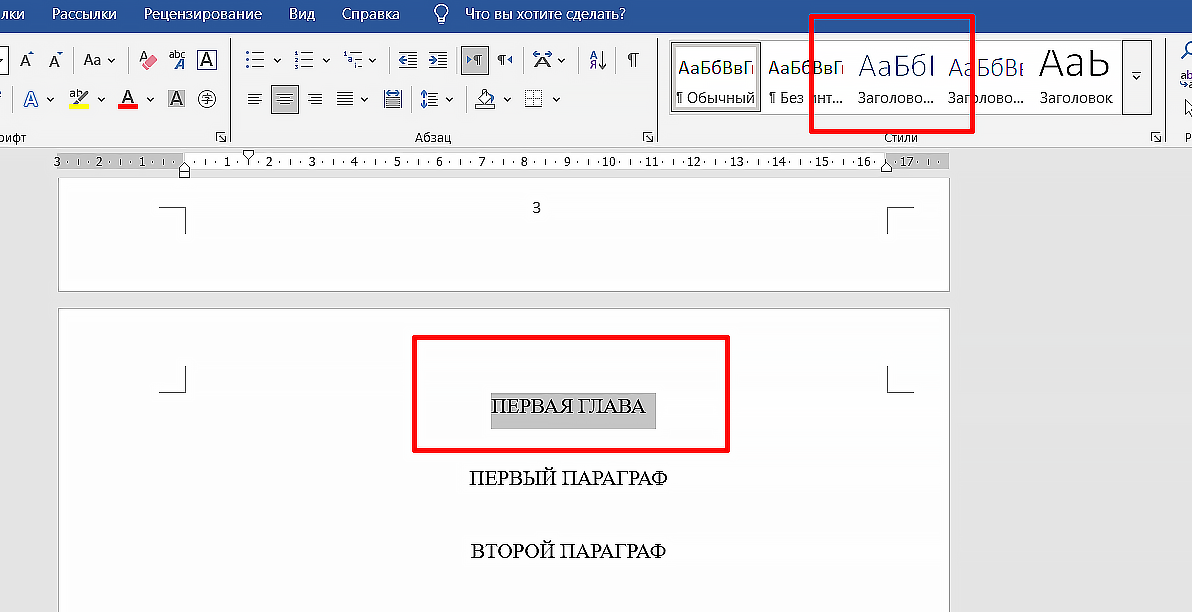The height and width of the screenshot is (612, 1192).
Task: Justify the paragraph text
Action: click(x=345, y=99)
